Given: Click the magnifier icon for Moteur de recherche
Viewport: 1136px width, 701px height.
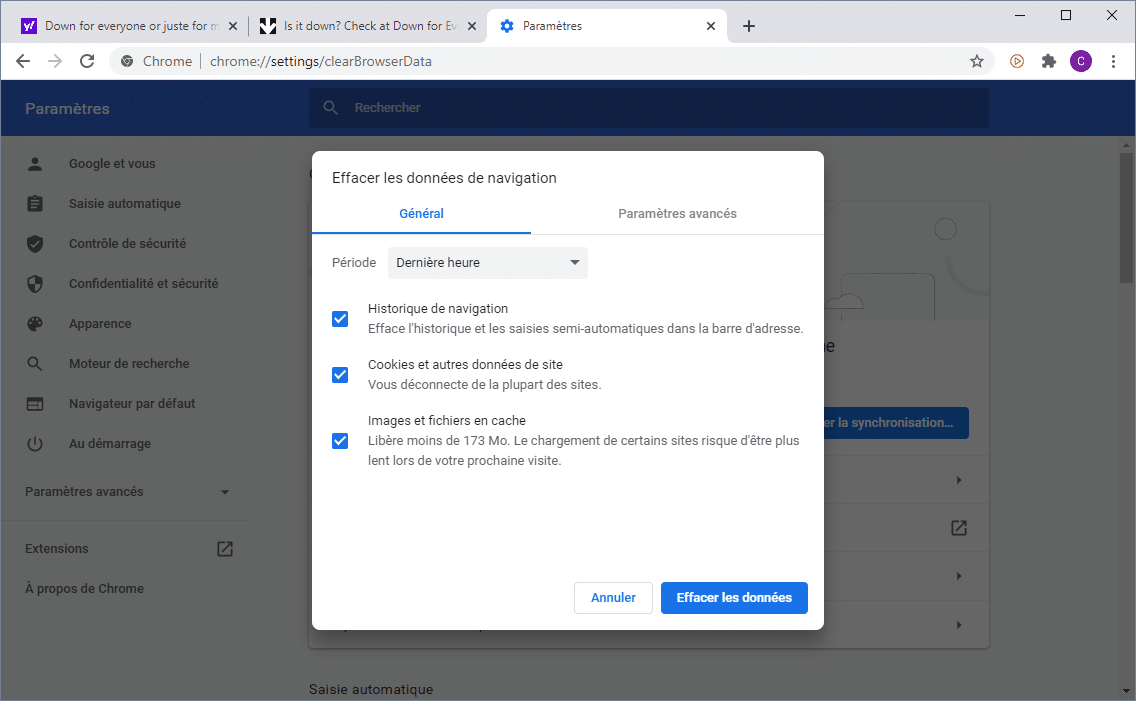Looking at the screenshot, I should [35, 364].
